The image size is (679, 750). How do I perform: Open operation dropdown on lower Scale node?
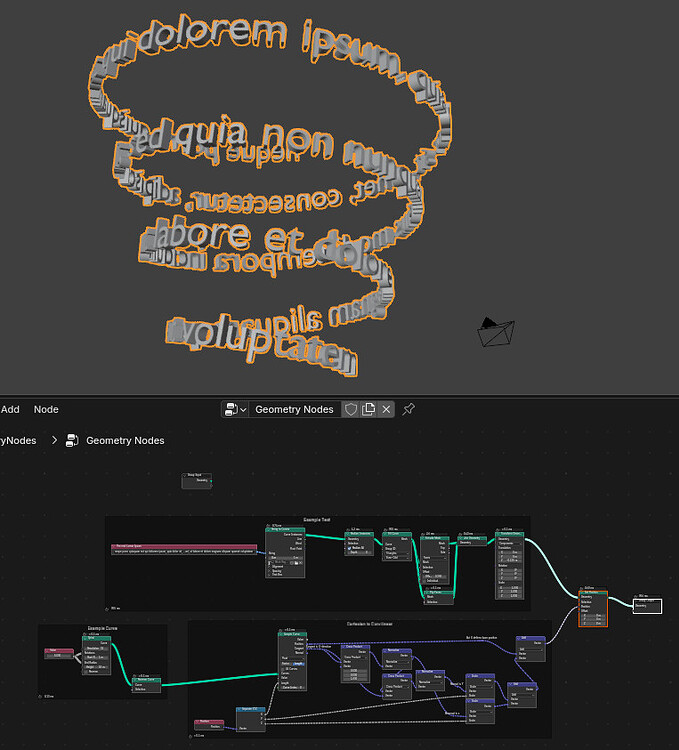point(480,712)
